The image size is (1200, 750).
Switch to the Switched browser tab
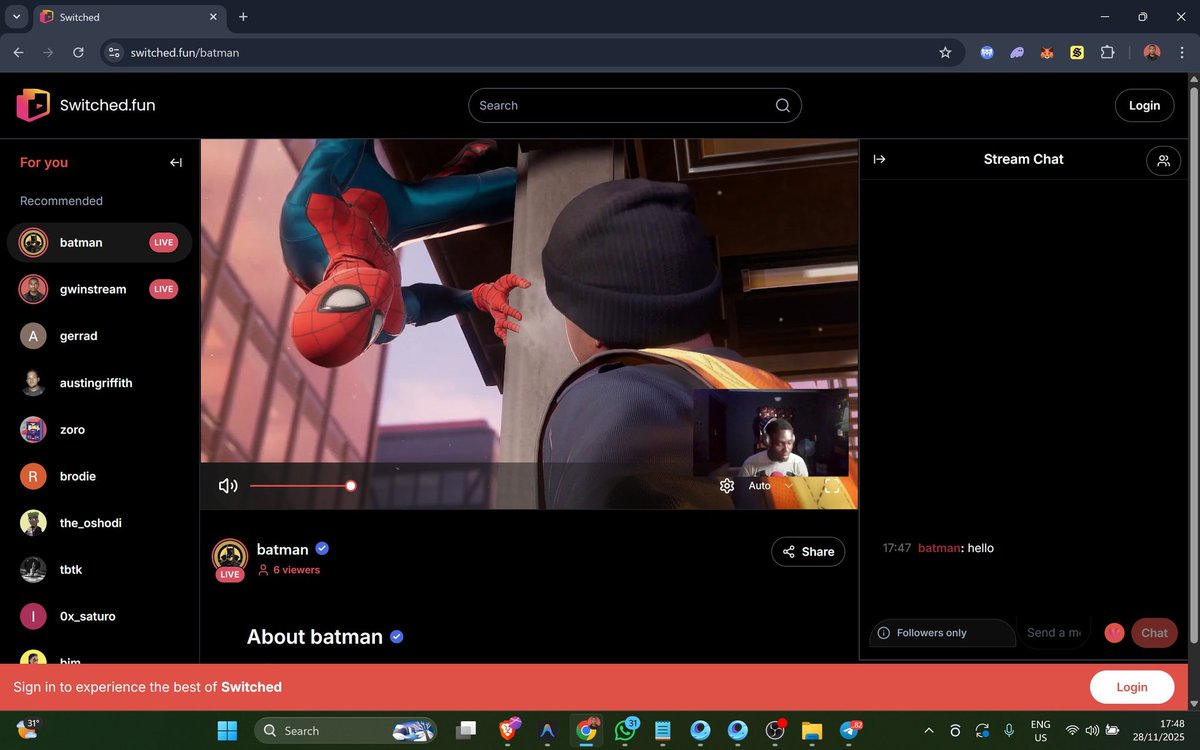coord(130,17)
